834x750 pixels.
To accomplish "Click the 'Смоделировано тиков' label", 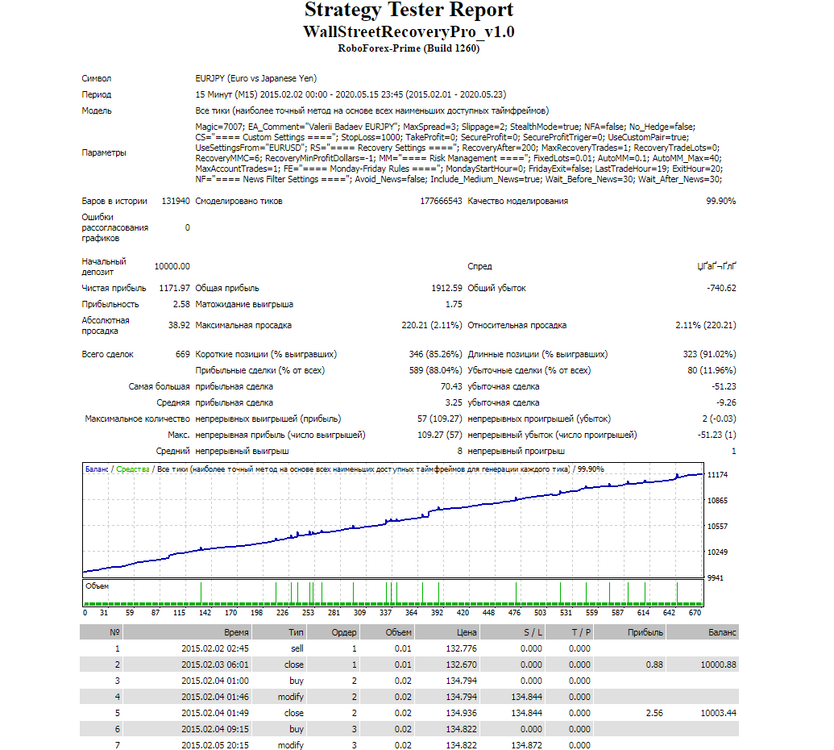I will point(239,201).
